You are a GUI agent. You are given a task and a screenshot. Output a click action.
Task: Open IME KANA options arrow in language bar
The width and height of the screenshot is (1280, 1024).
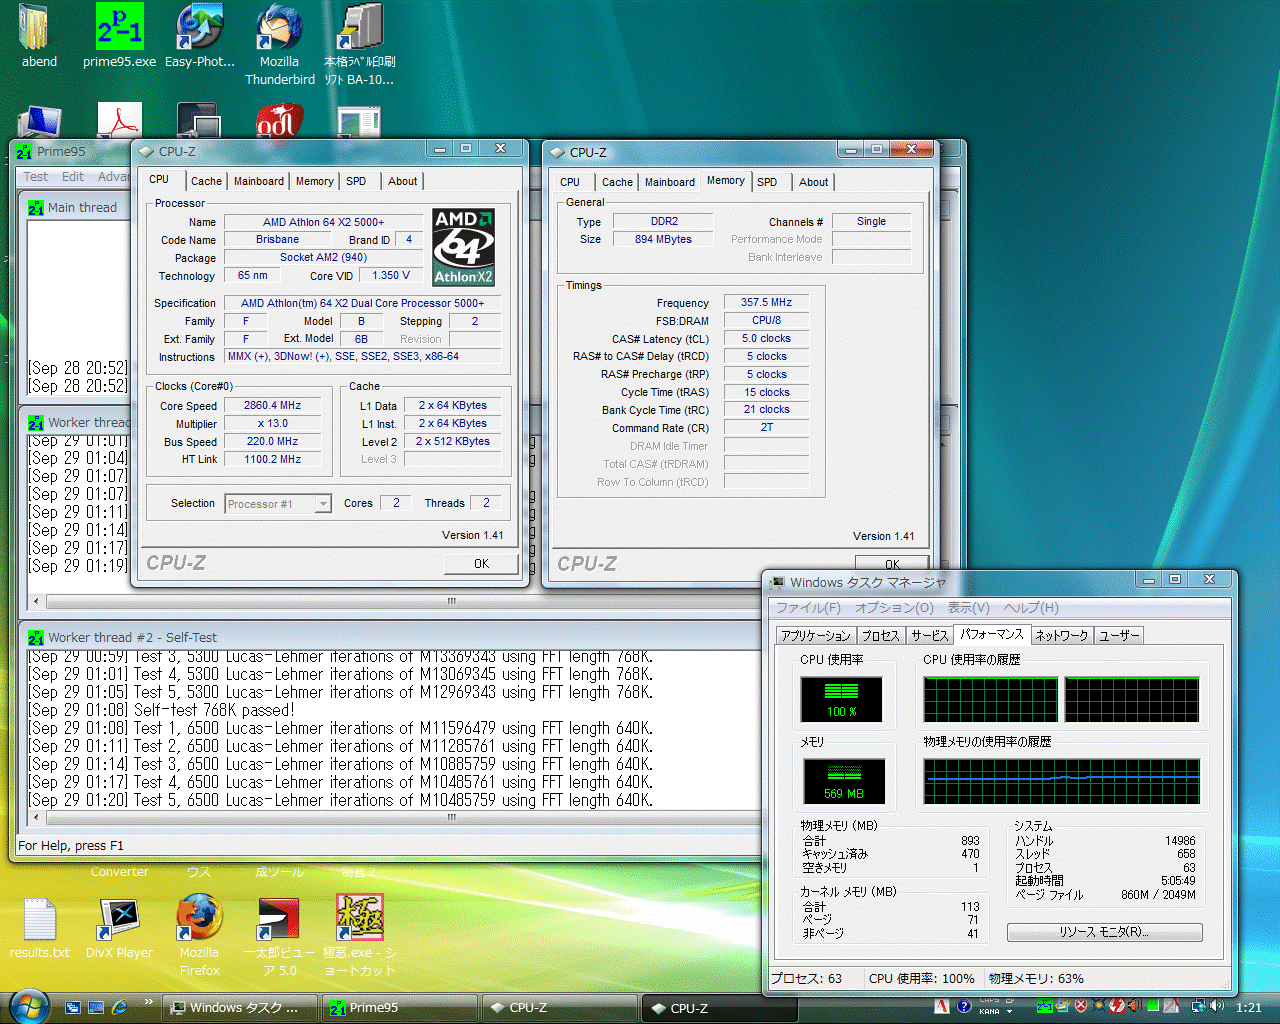1009,1011
